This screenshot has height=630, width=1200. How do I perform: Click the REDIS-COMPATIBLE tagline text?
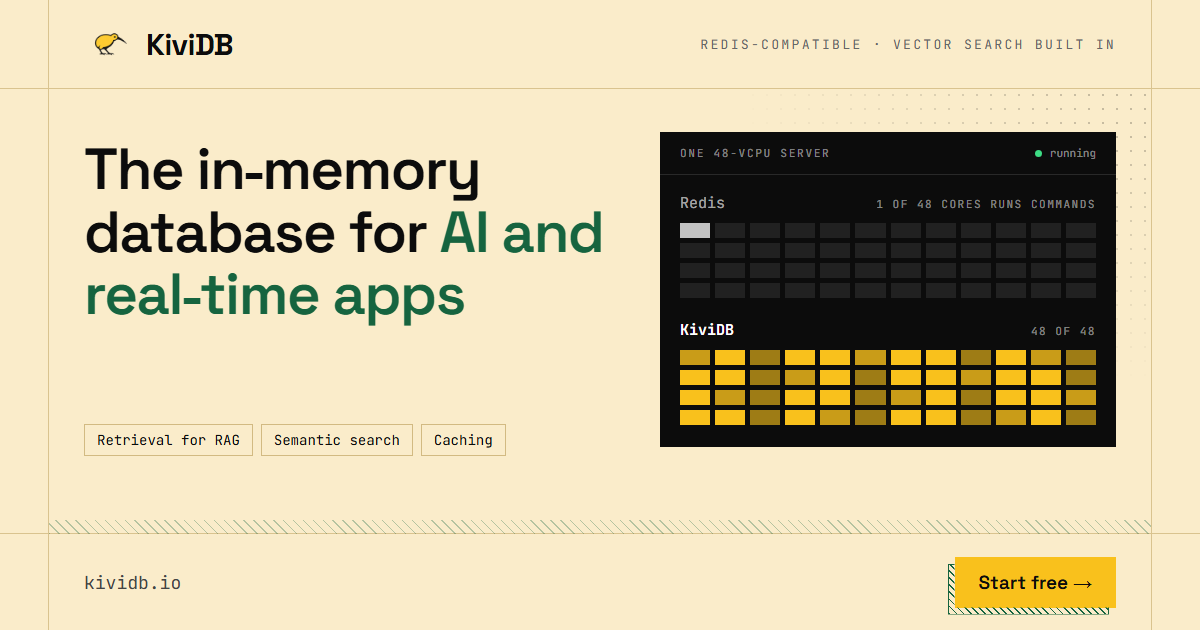click(x=780, y=45)
